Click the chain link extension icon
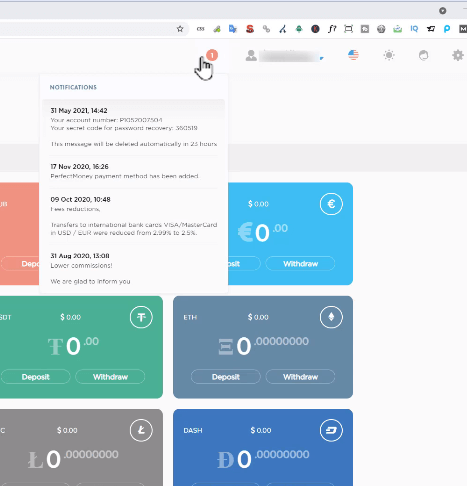Viewport: 467px width, 486px height. click(266, 29)
